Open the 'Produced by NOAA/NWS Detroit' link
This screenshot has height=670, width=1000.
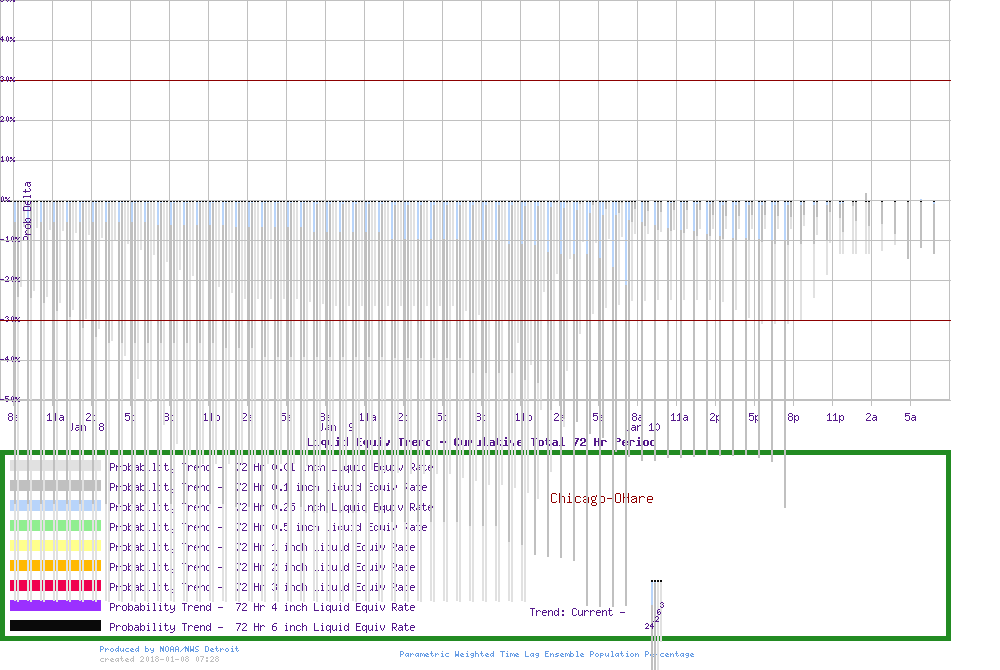[x=169, y=649]
